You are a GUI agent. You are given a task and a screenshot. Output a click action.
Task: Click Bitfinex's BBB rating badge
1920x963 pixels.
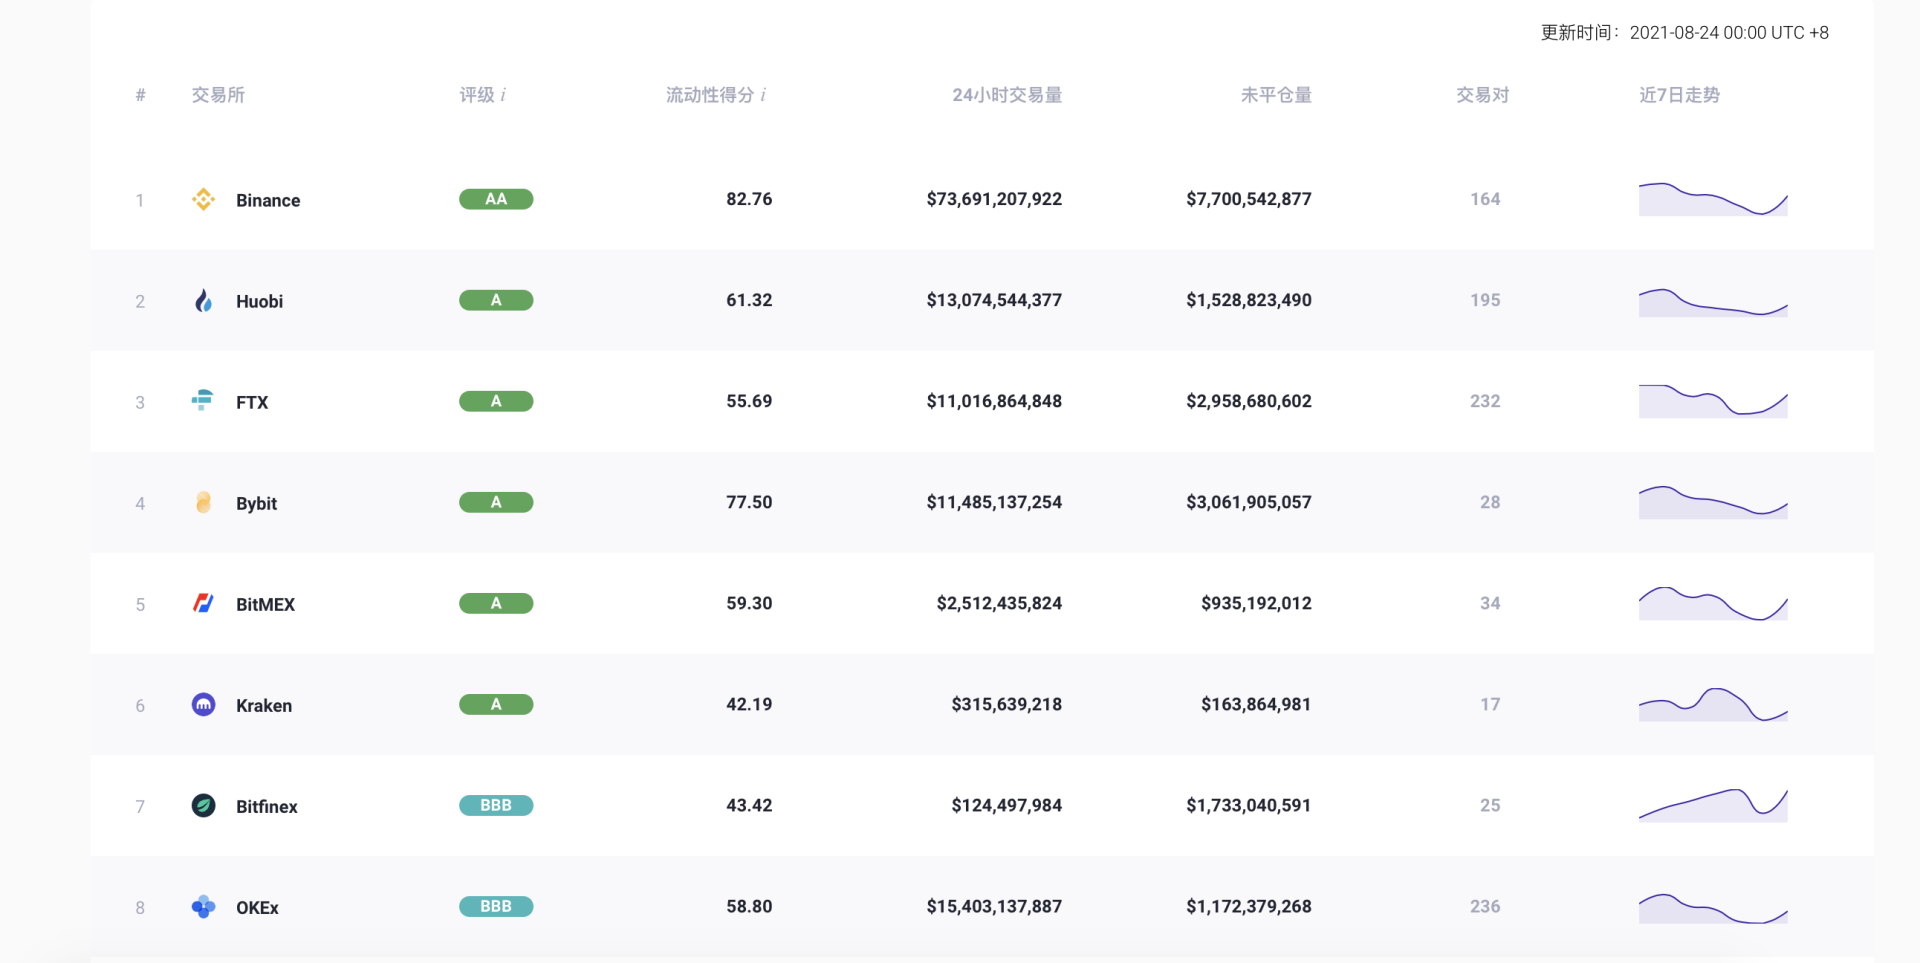pyautogui.click(x=496, y=805)
